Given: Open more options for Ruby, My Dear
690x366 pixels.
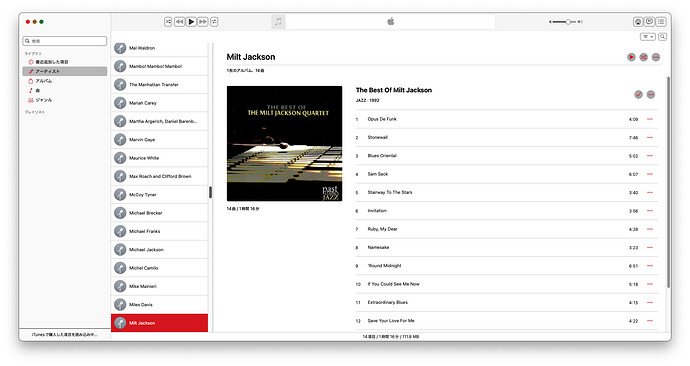Looking at the screenshot, I should click(650, 229).
